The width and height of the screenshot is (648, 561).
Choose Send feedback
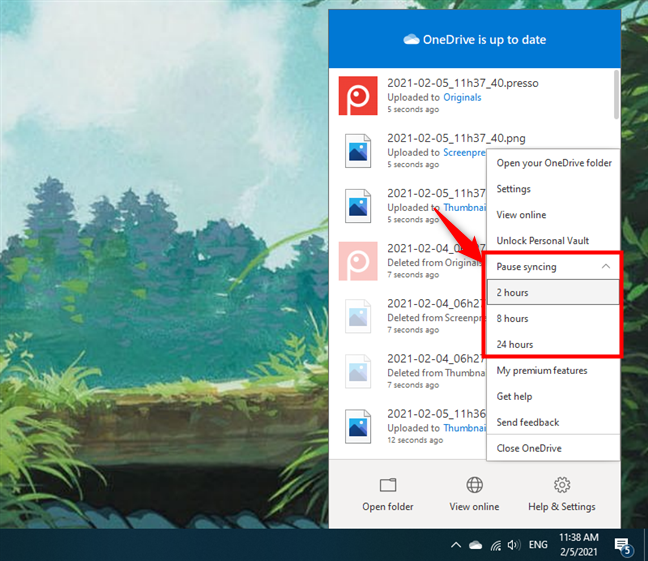[x=553, y=422]
